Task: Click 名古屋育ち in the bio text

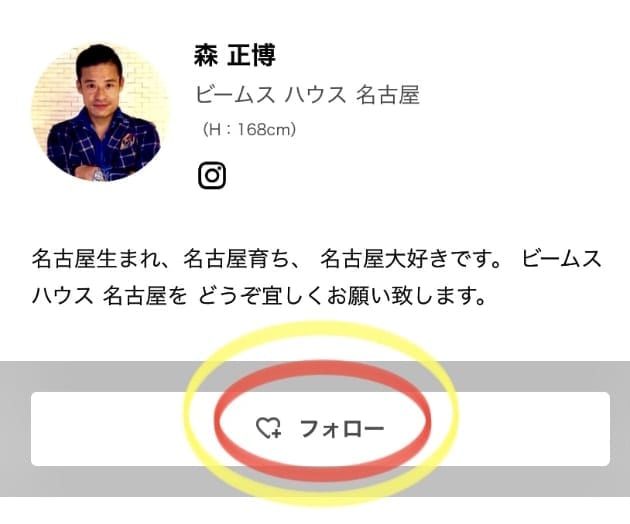Action: coord(236,258)
